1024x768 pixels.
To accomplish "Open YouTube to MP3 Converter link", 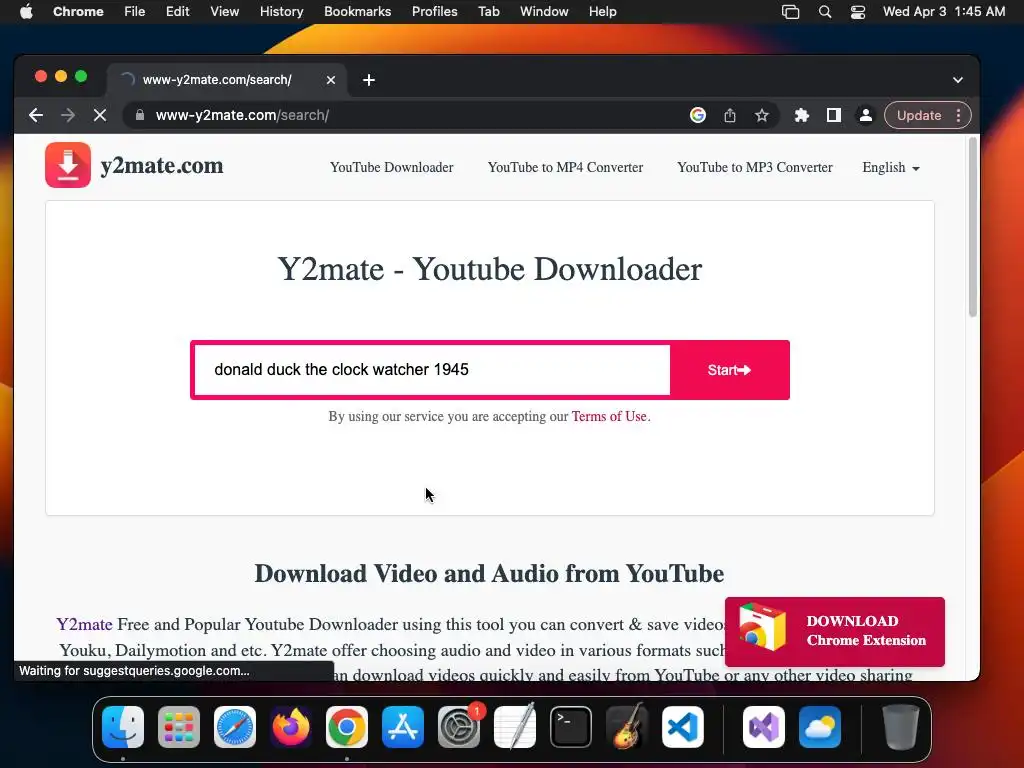I will (x=755, y=168).
